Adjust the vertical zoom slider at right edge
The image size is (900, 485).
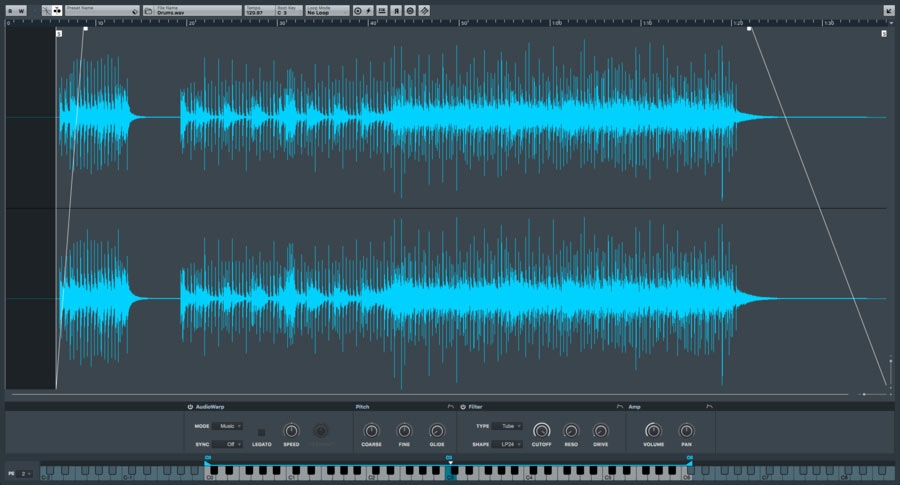(x=891, y=373)
